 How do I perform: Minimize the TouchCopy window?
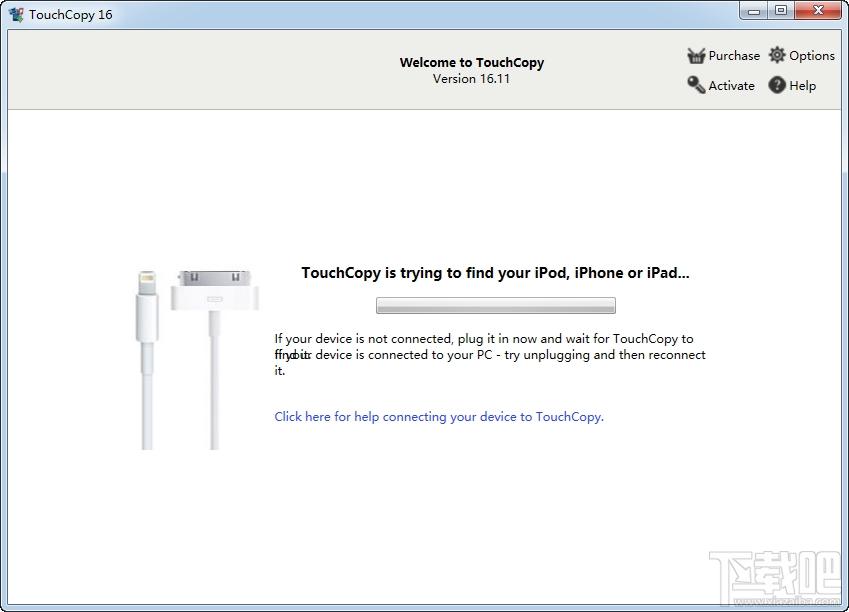pos(754,11)
